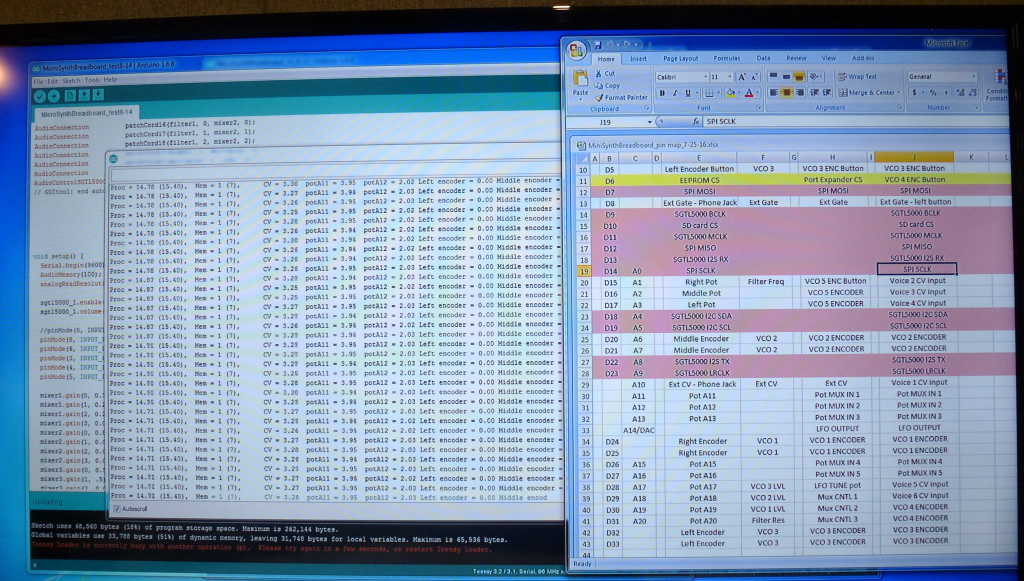Open the Fill Color dropdown arrow
This screenshot has width=1024, height=581.
point(739,93)
